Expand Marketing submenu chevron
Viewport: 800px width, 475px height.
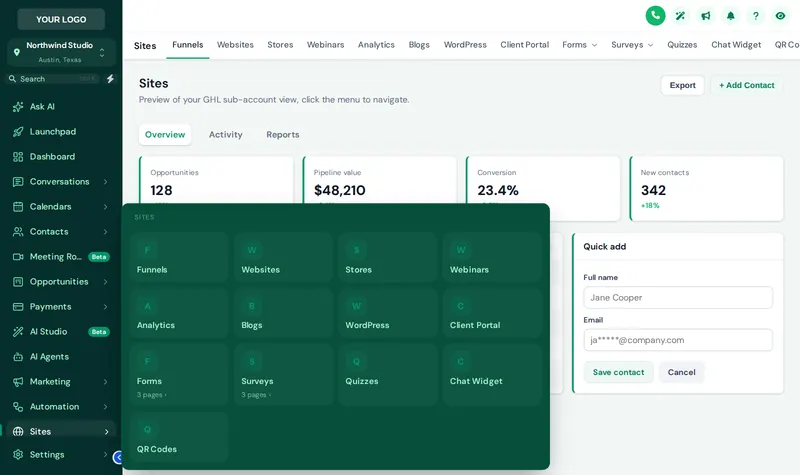(106, 382)
